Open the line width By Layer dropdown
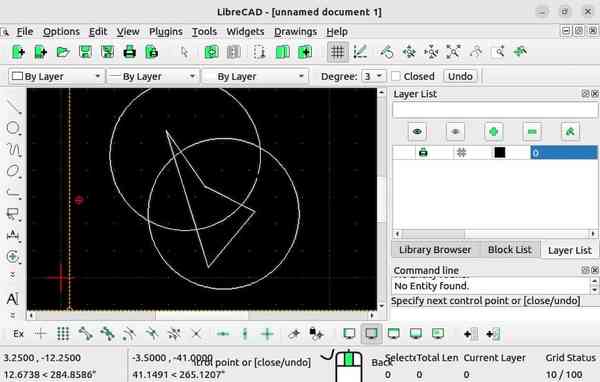This screenshot has height=382, width=600. pyautogui.click(x=152, y=76)
